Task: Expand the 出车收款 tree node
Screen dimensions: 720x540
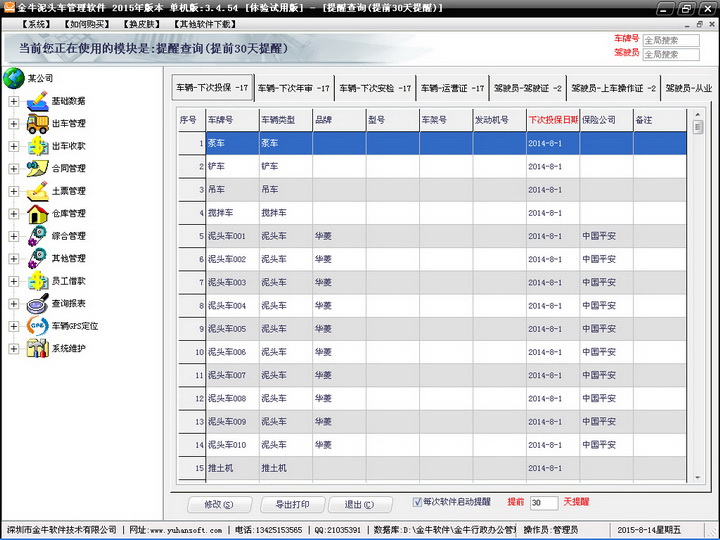Action: 14,146
